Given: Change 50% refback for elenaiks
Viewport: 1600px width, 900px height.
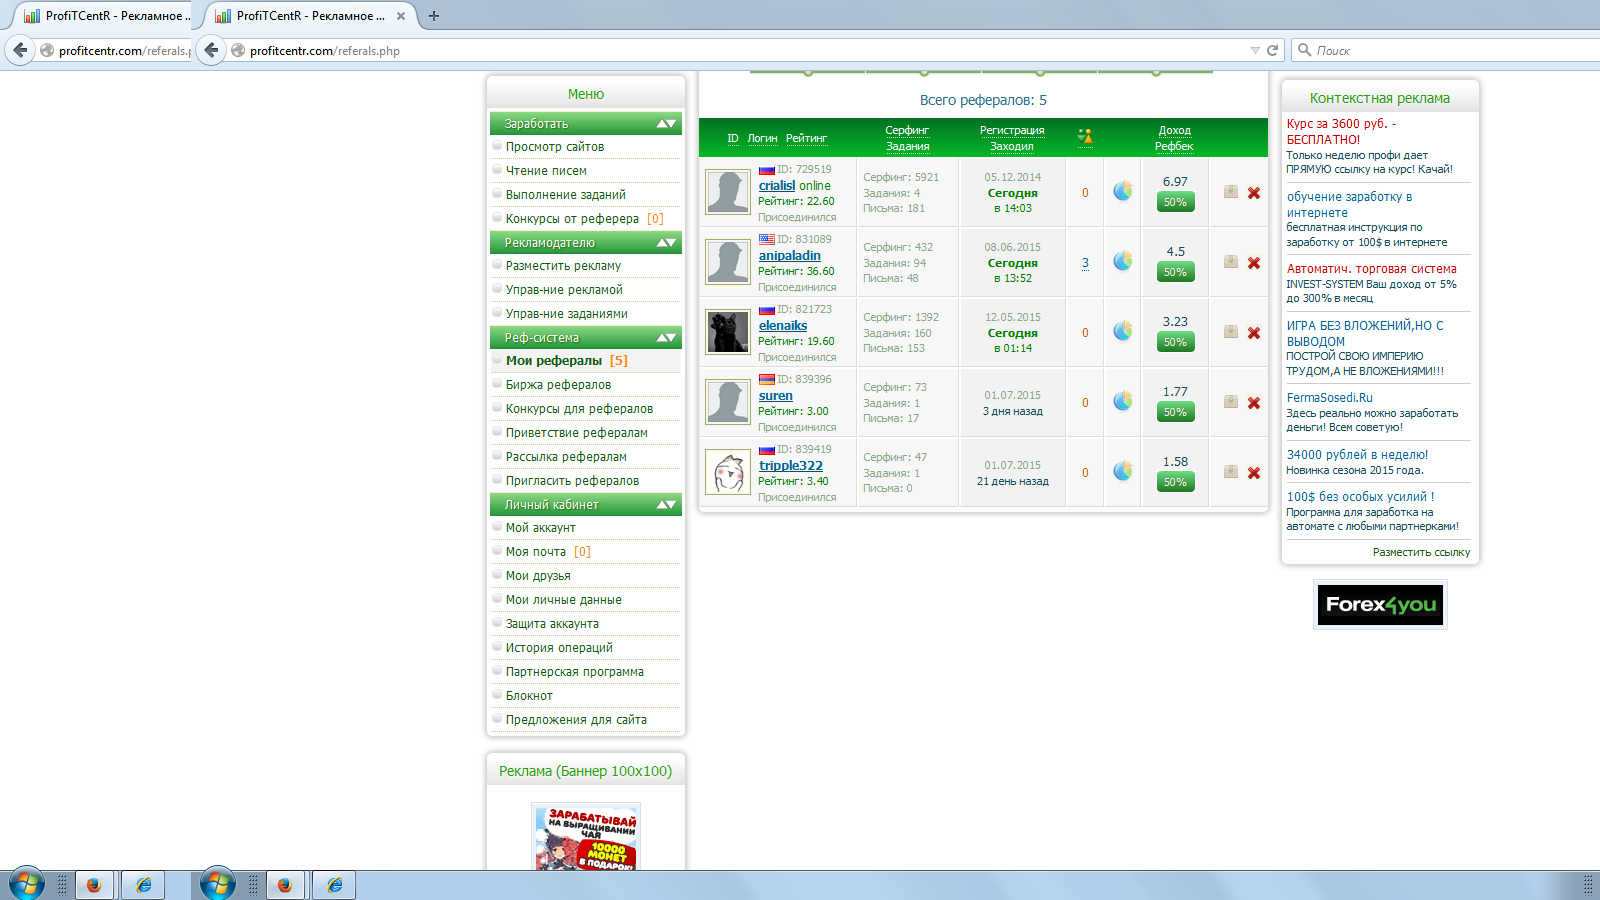Looking at the screenshot, I should [1175, 342].
